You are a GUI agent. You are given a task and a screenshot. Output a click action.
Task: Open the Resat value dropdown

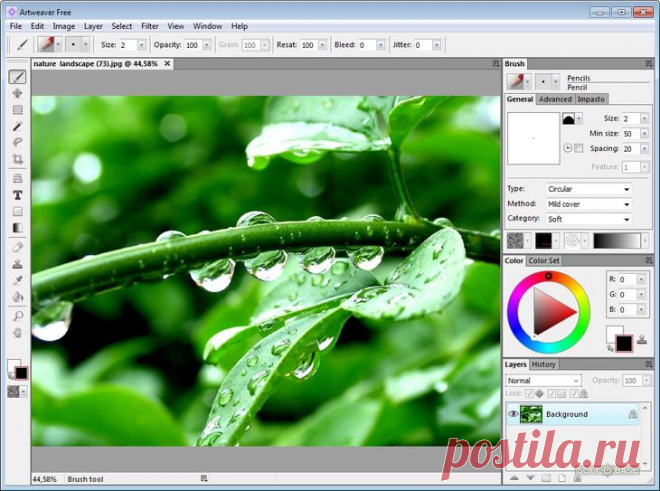click(322, 45)
